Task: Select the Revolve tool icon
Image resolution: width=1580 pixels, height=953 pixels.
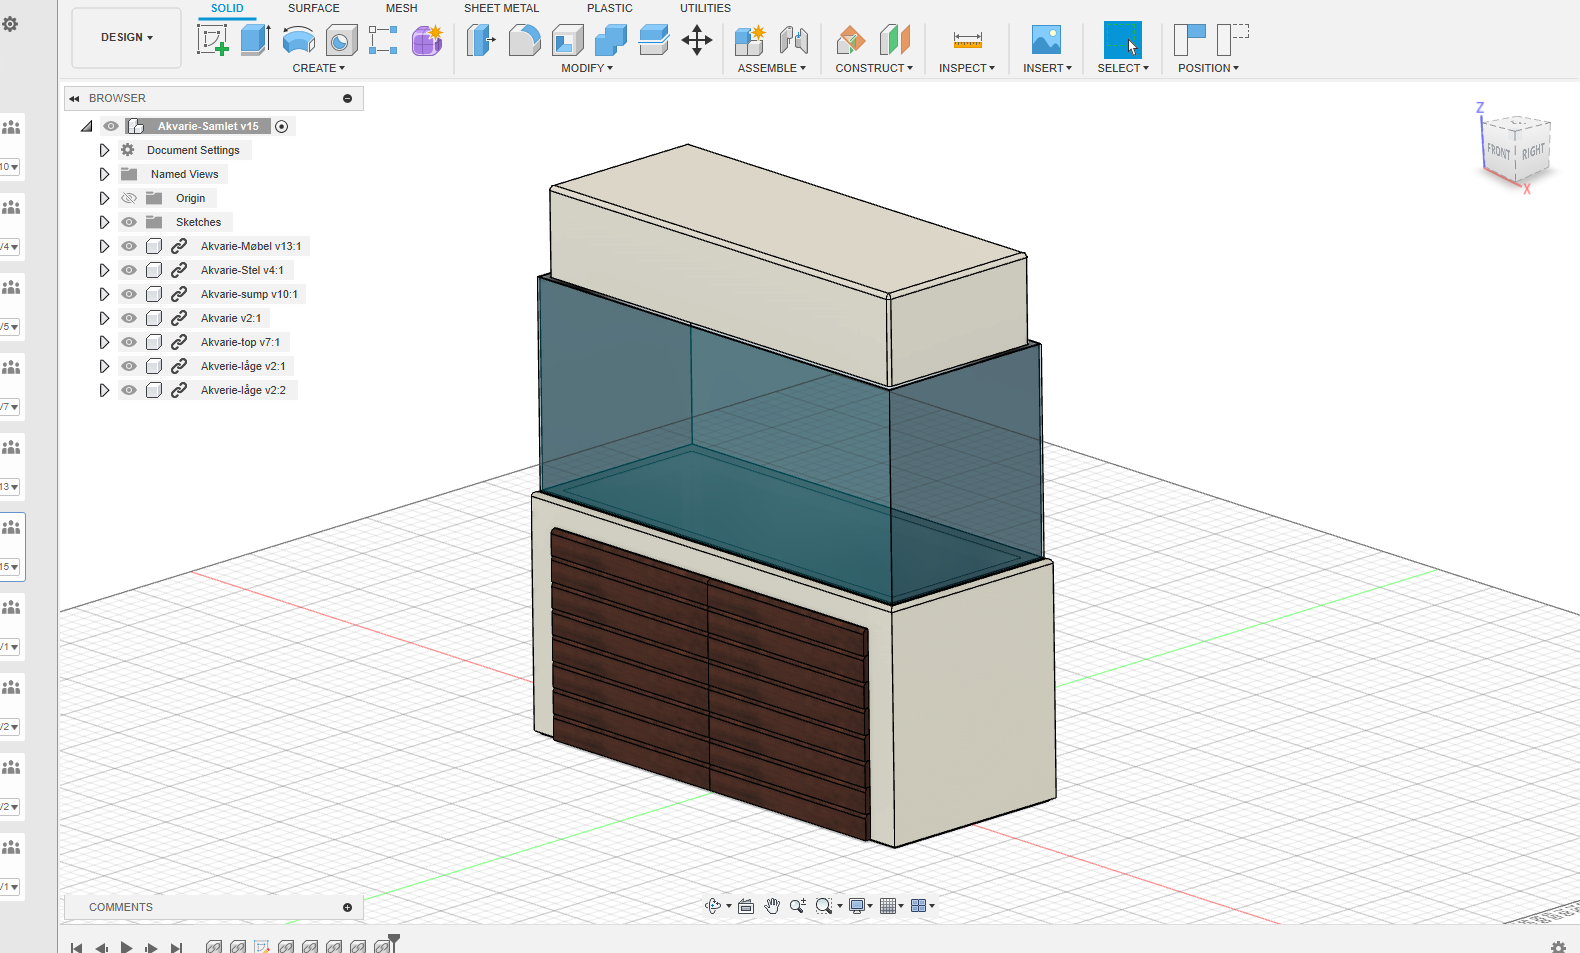Action: [x=299, y=40]
